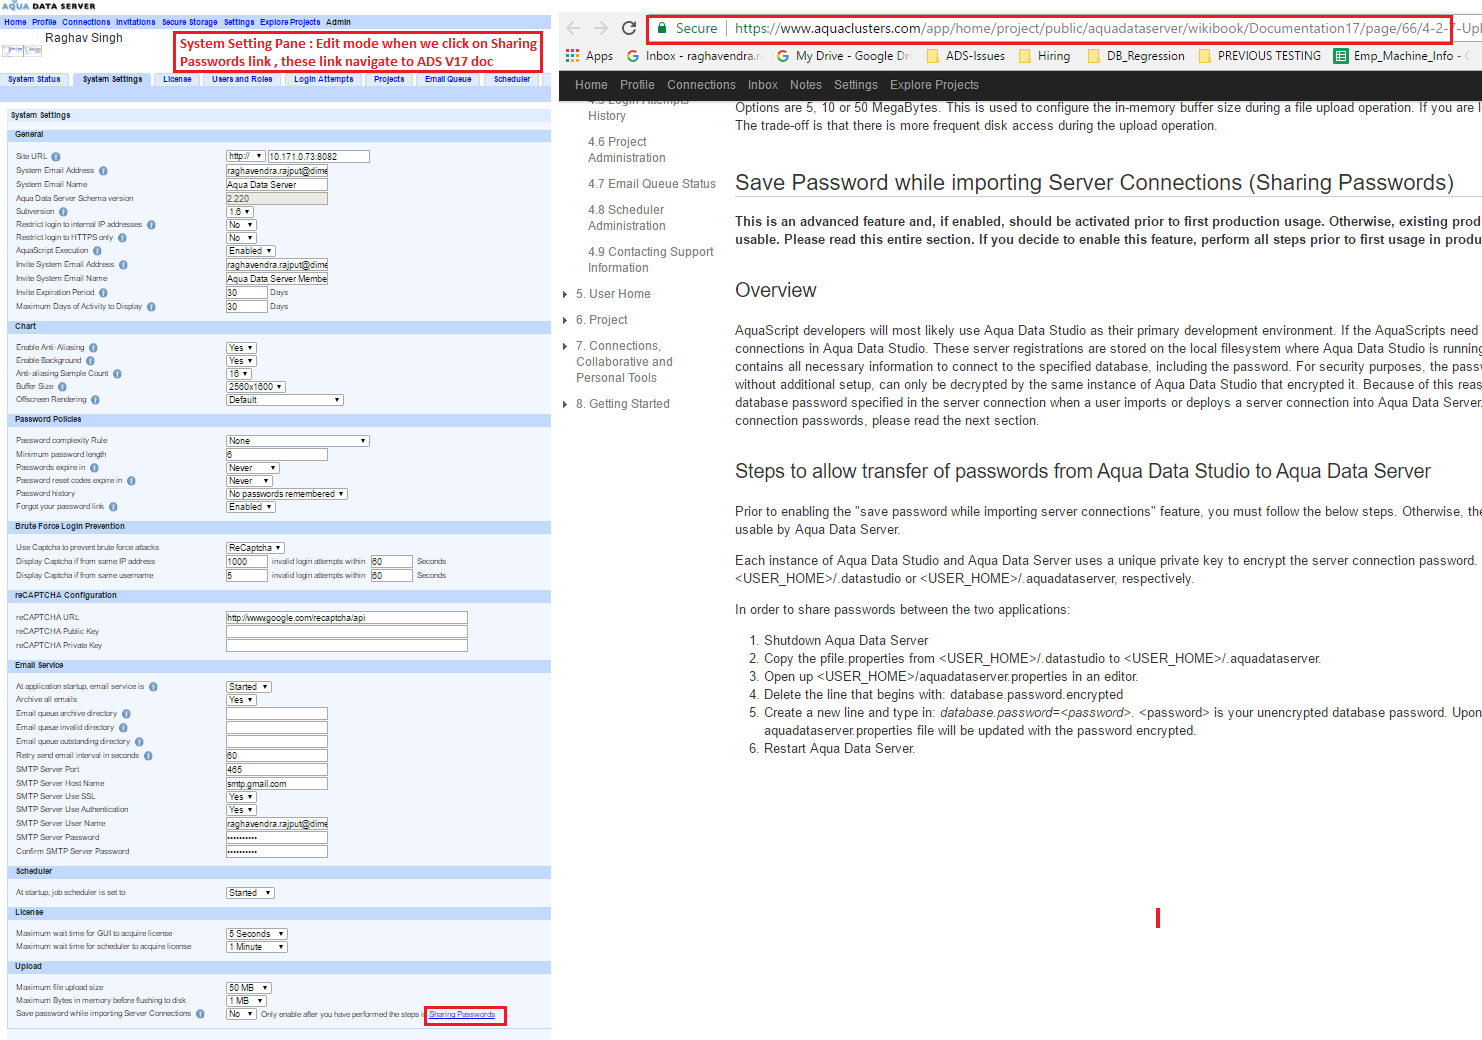Screen dimensions: 1482x1040
Task: Open 4.9 Contacting Support Information page
Action: coord(651,260)
